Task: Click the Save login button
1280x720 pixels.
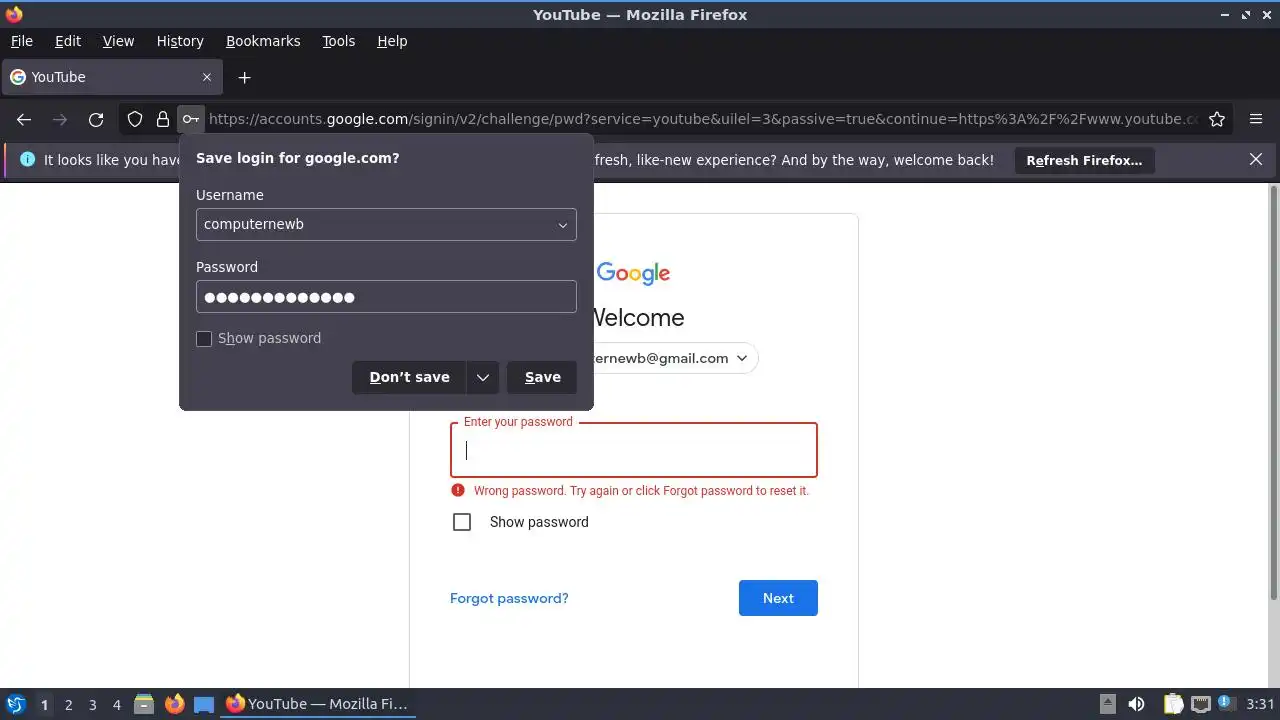Action: click(x=542, y=377)
